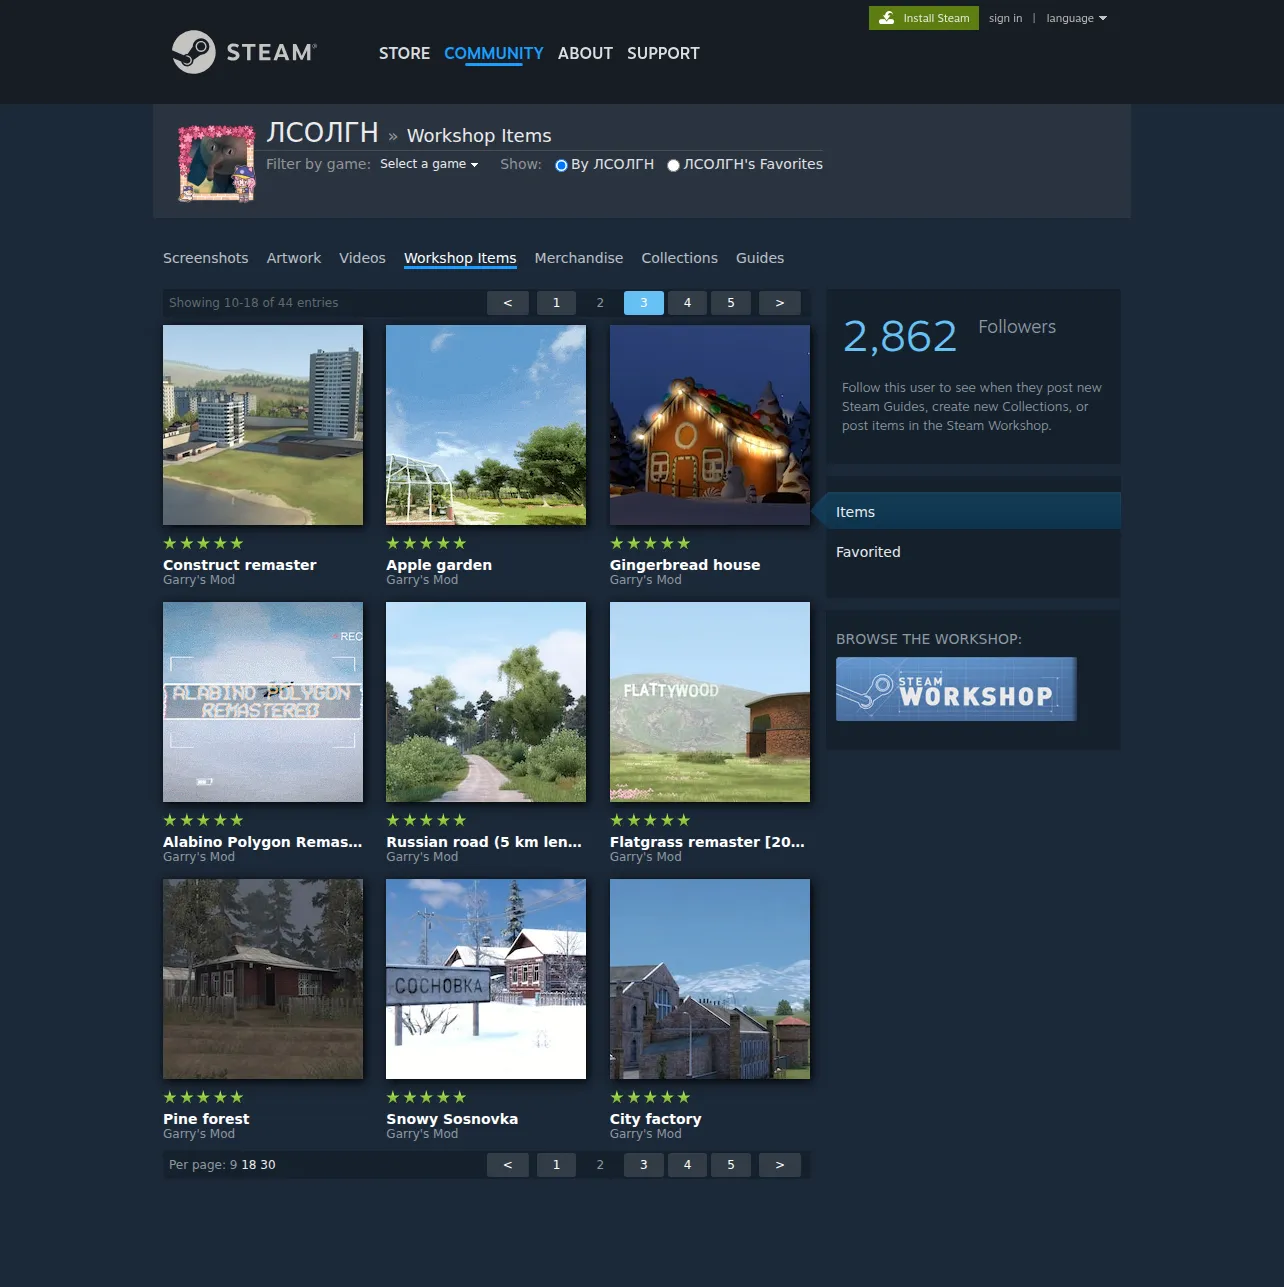Go to page 4 in bottom pagination

point(687,1165)
